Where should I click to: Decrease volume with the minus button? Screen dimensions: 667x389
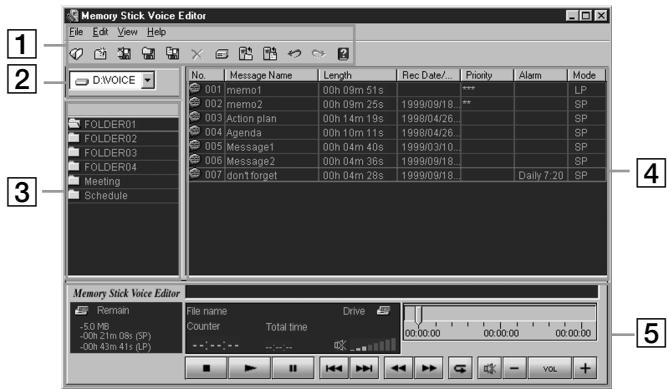coord(515,368)
